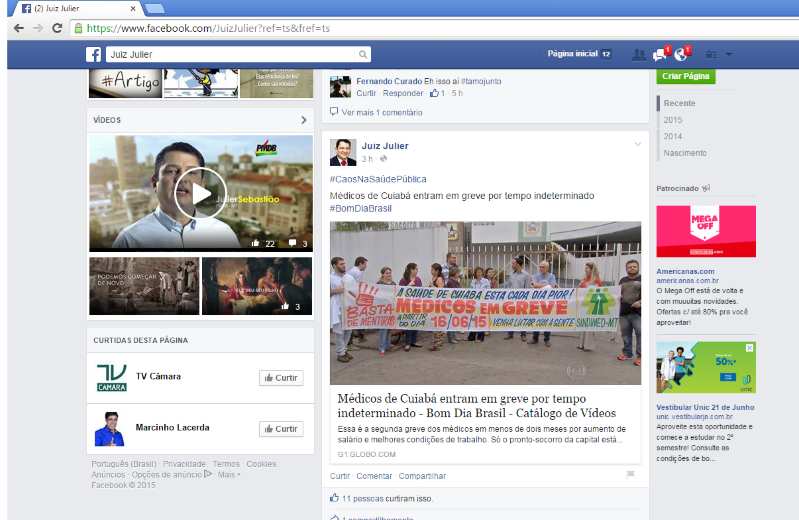
Task: Open account menu dropdown arrow
Action: [x=729, y=54]
